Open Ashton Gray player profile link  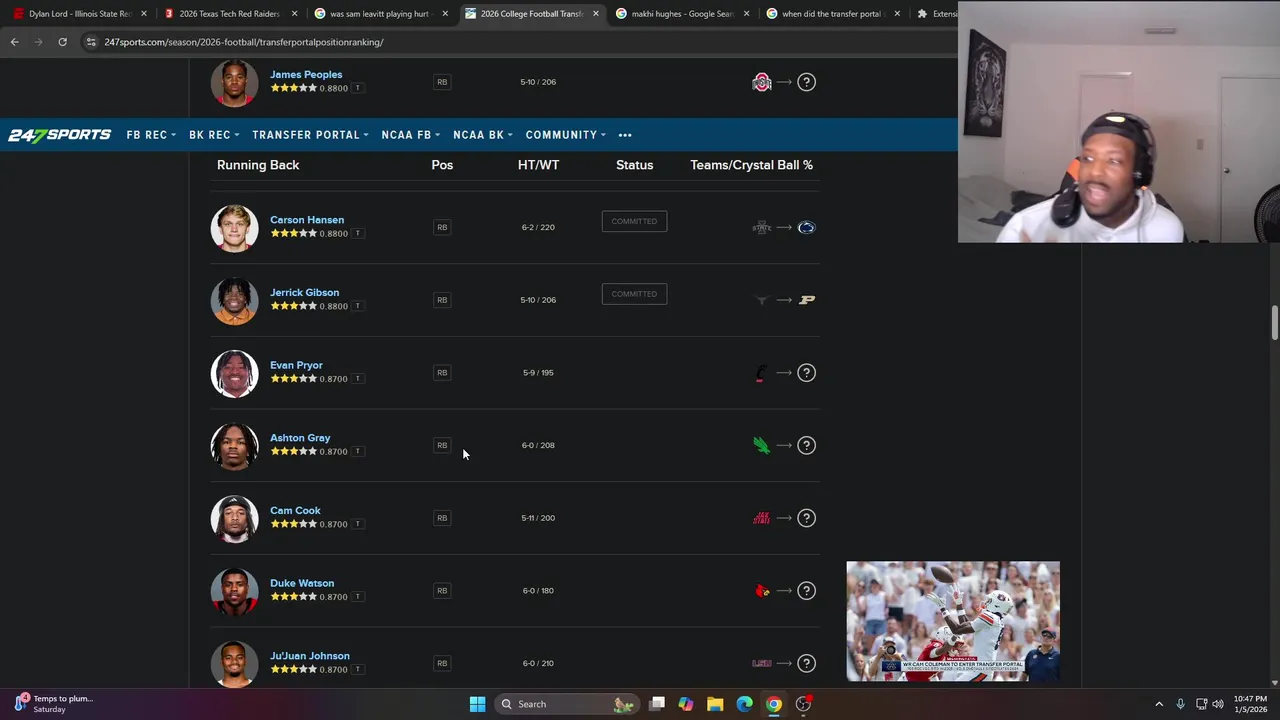click(x=300, y=438)
